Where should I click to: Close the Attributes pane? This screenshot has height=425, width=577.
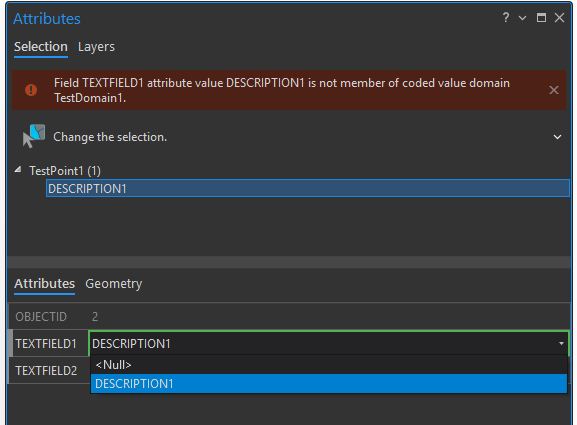pos(559,18)
